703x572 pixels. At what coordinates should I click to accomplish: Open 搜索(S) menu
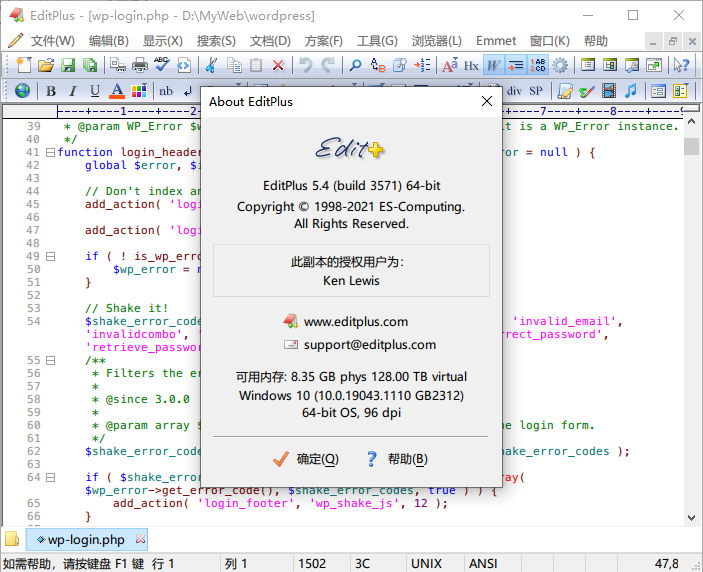(x=216, y=41)
